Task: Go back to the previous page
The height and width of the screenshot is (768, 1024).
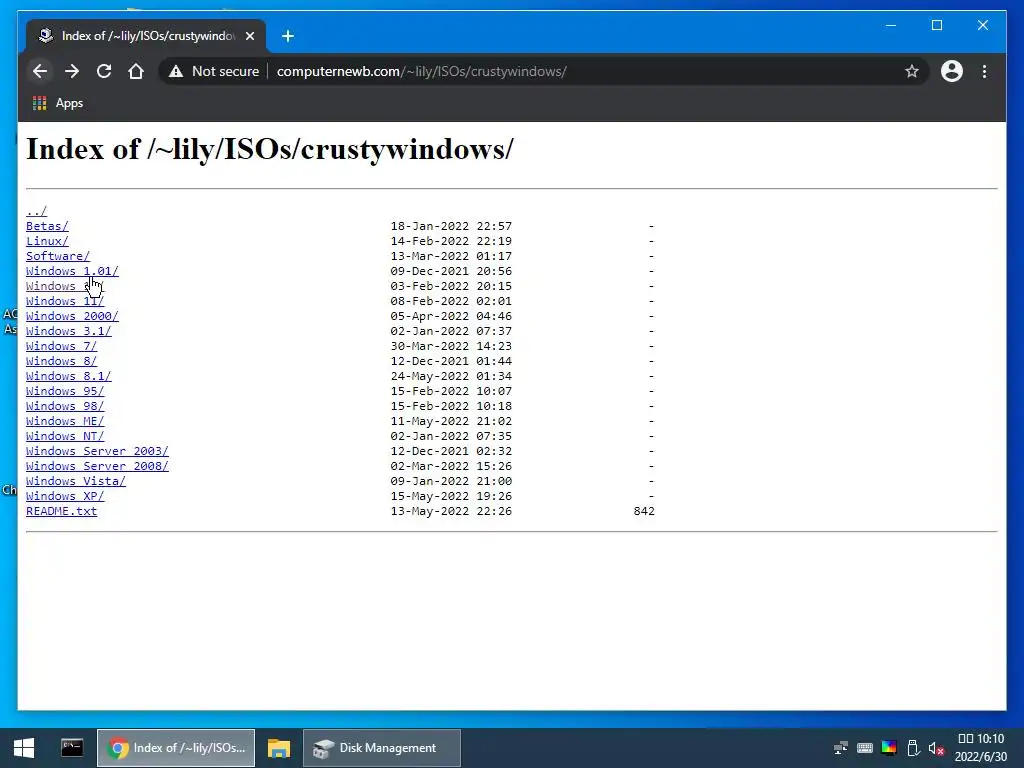Action: 40,71
